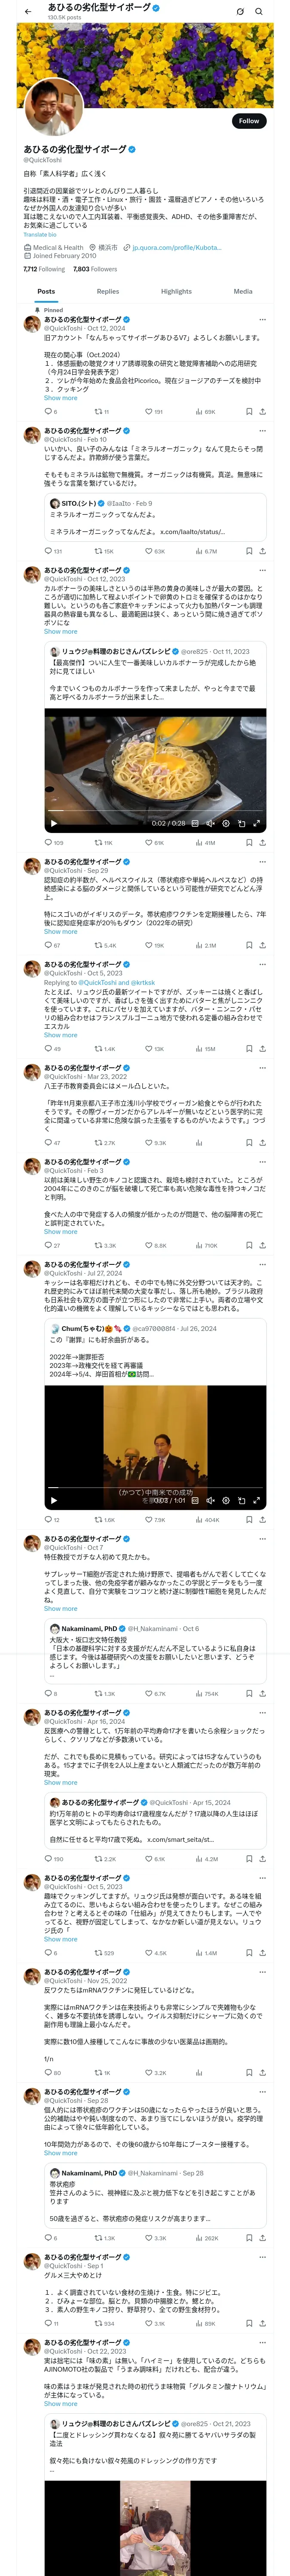View the 7,803 Followers list
The height and width of the screenshot is (2576, 290).
(95, 269)
